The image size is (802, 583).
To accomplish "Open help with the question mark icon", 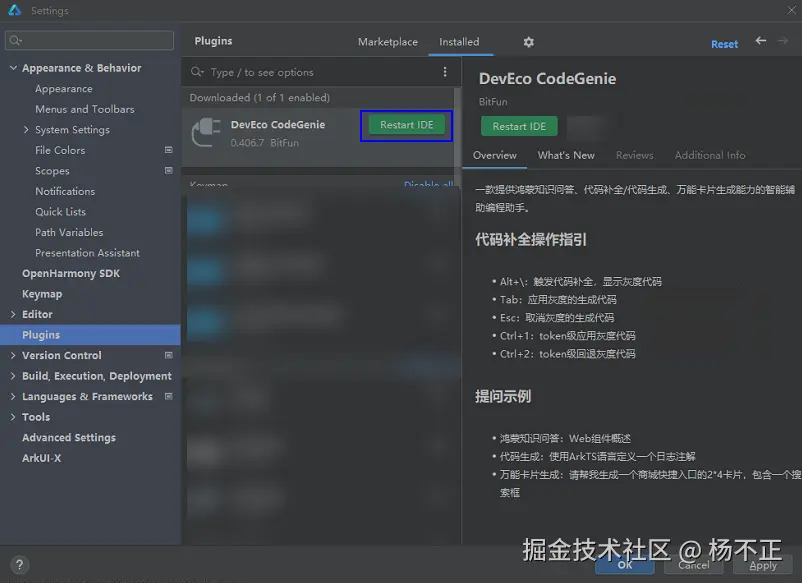I will click(x=19, y=565).
